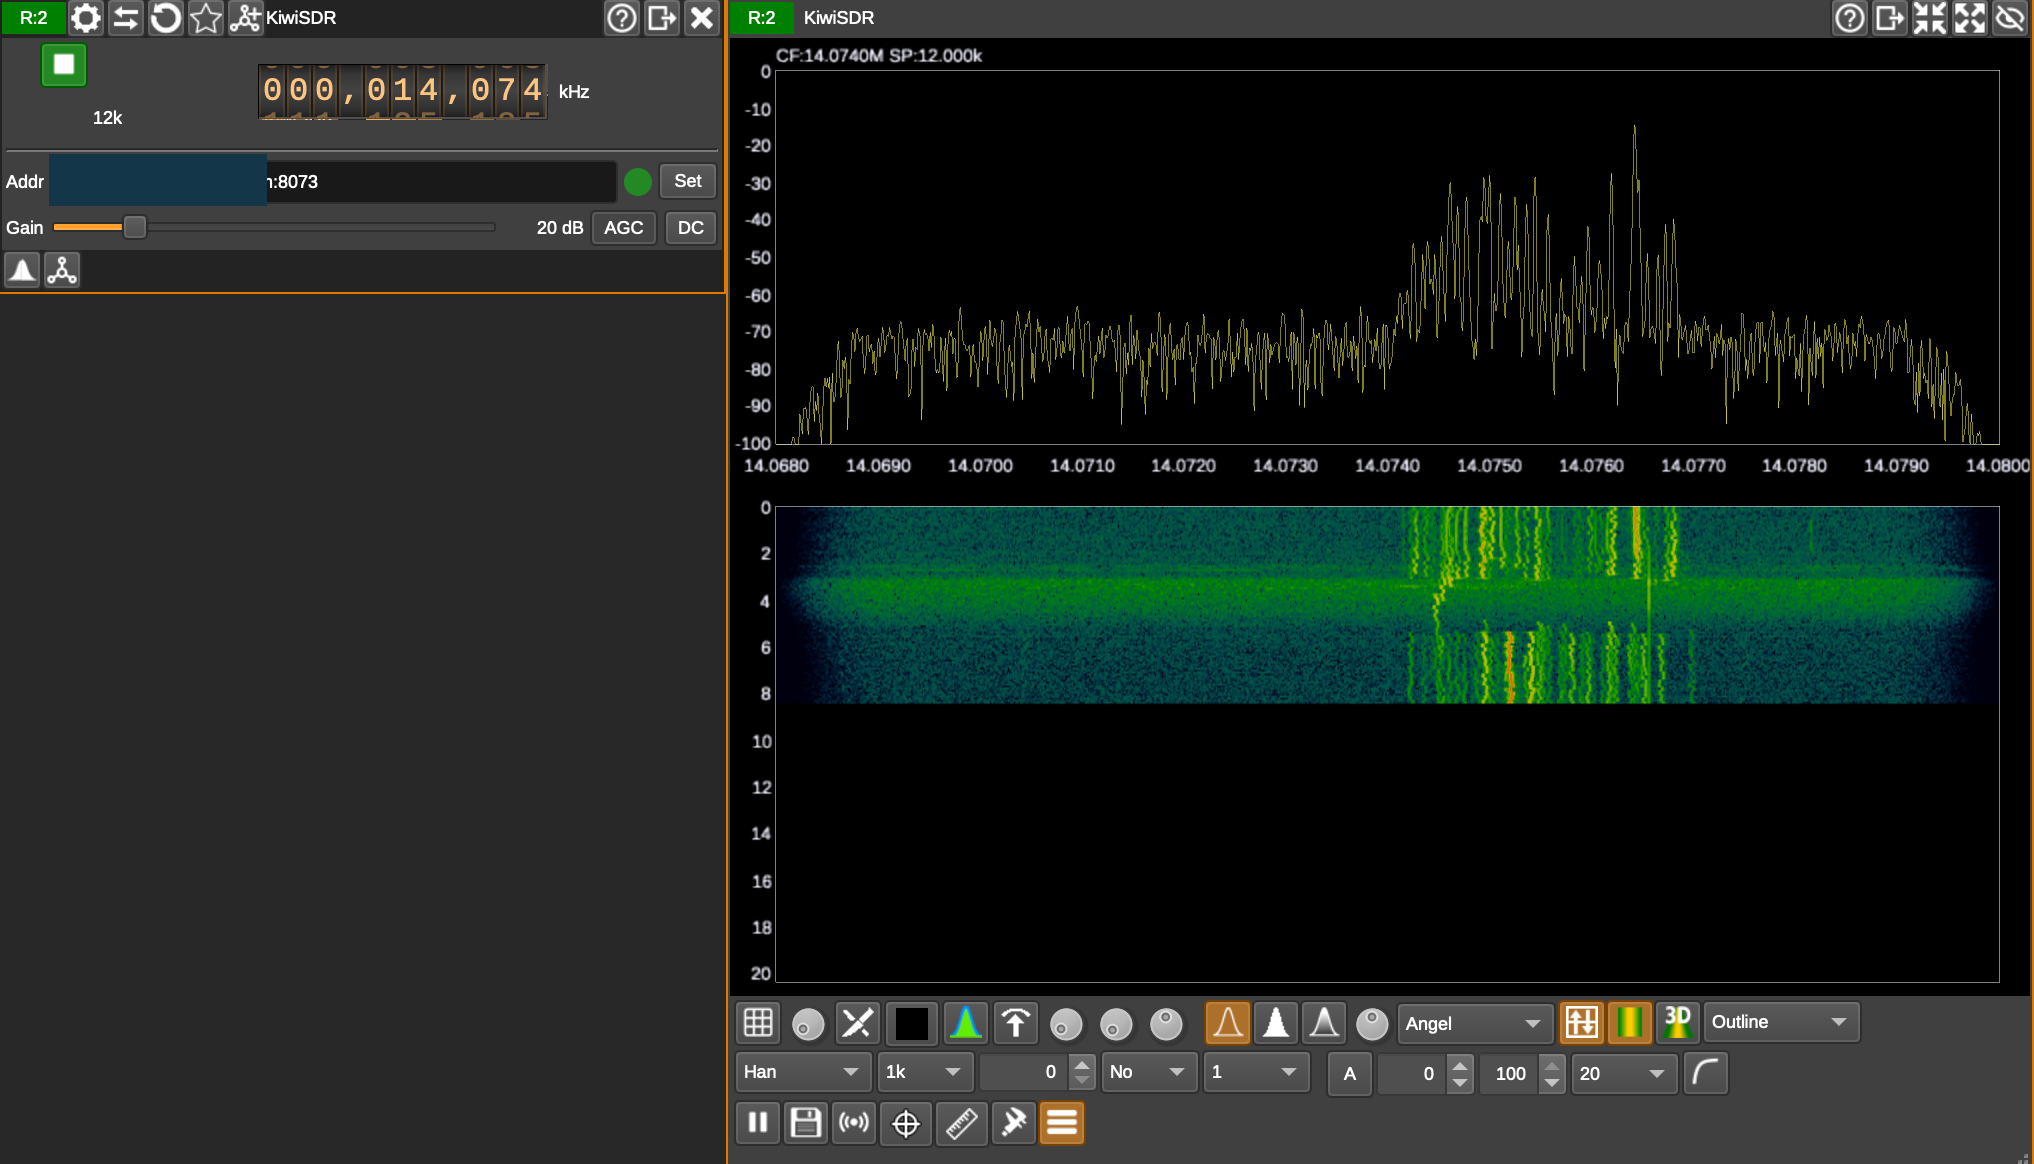This screenshot has height=1164, width=2034.
Task: Click the broadcast signal icon
Action: point(855,1122)
